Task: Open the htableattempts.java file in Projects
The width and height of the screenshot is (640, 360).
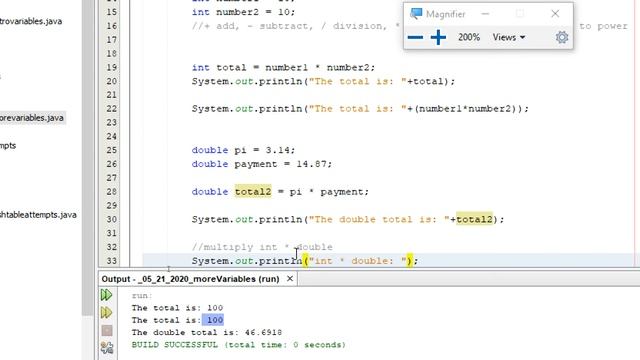Action: click(38, 215)
